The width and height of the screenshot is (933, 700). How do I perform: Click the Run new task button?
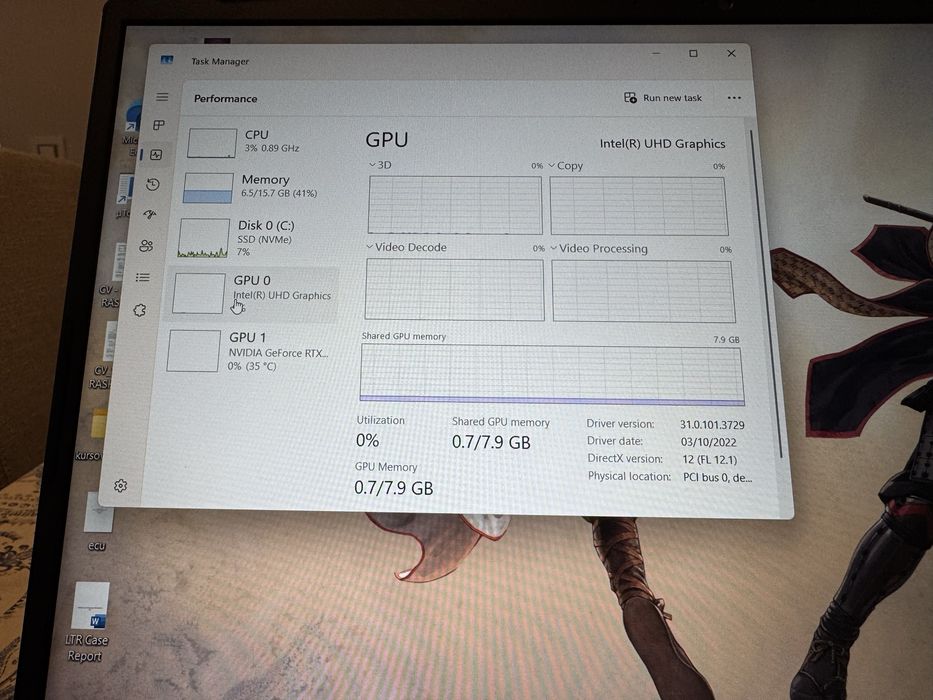pyautogui.click(x=663, y=98)
